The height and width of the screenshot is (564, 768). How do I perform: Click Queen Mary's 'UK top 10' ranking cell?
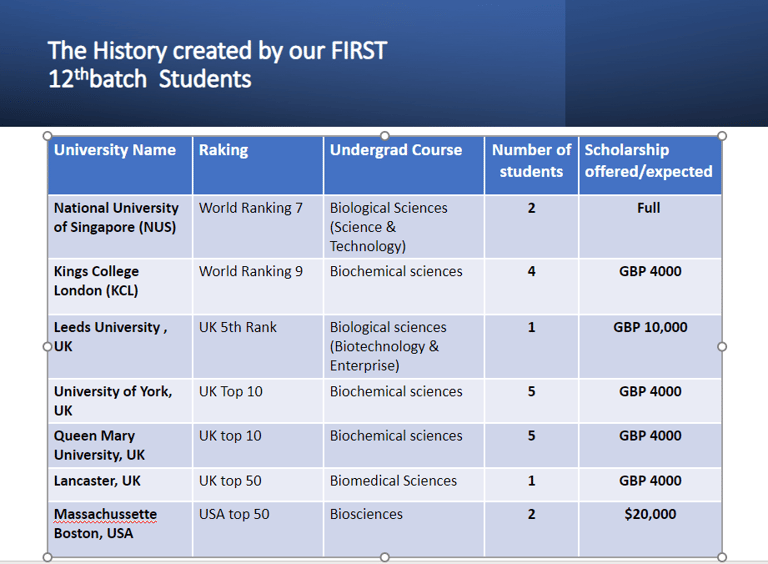click(258, 445)
